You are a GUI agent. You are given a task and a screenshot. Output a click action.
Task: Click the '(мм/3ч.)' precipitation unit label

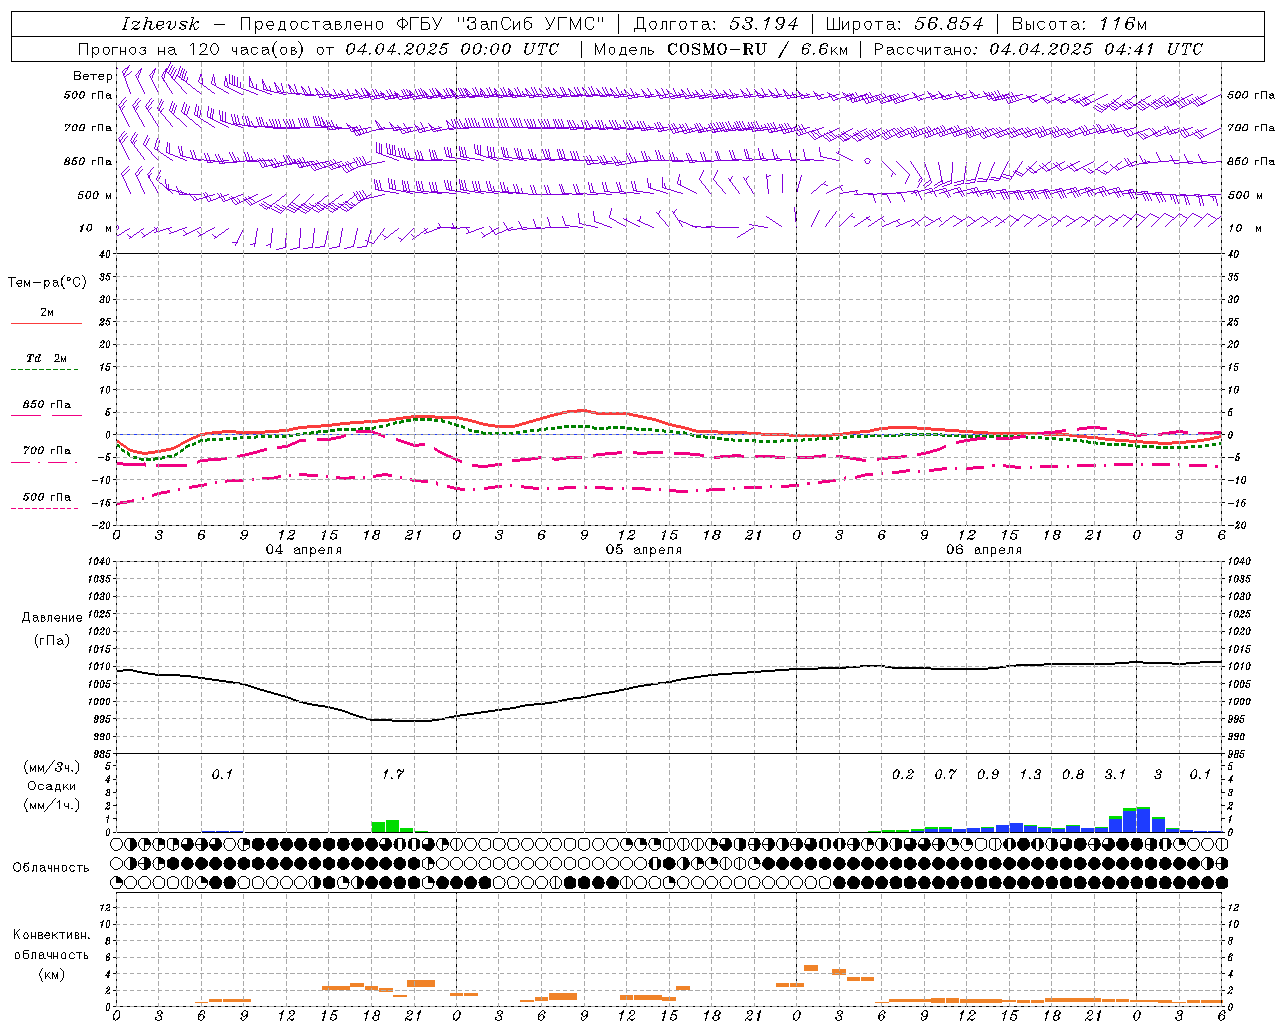click(x=52, y=767)
